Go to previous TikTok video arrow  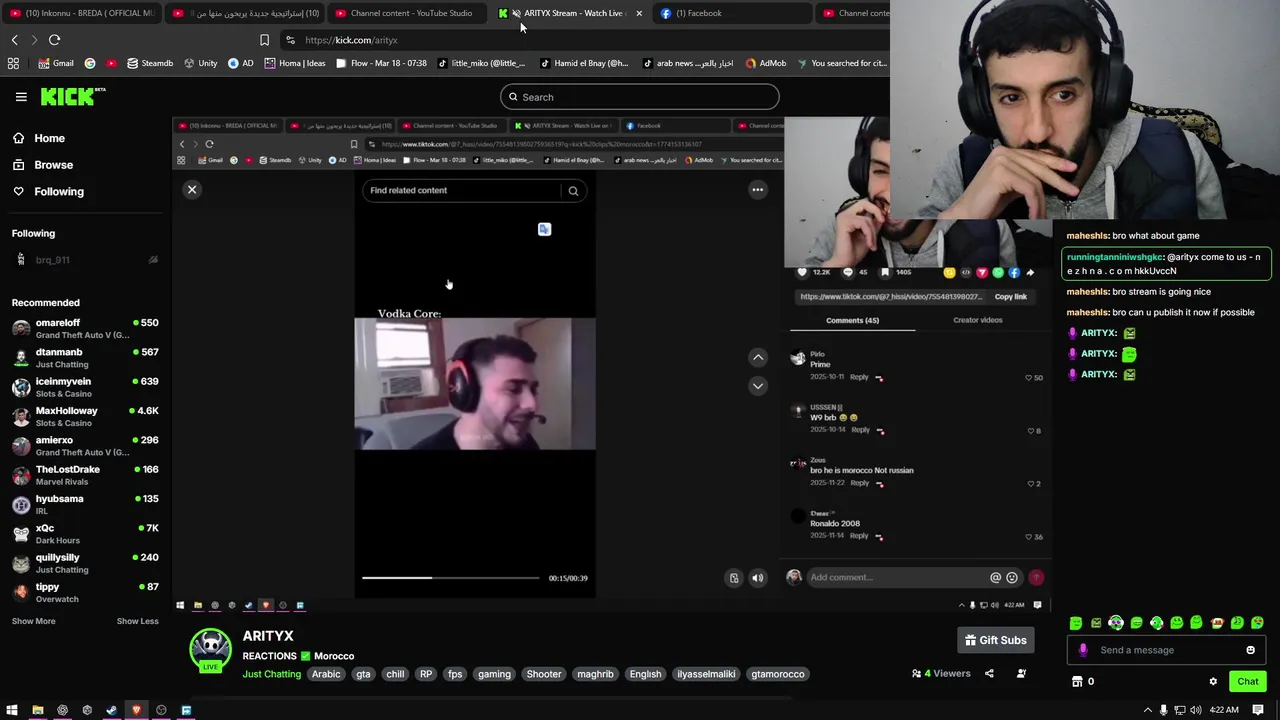(758, 357)
